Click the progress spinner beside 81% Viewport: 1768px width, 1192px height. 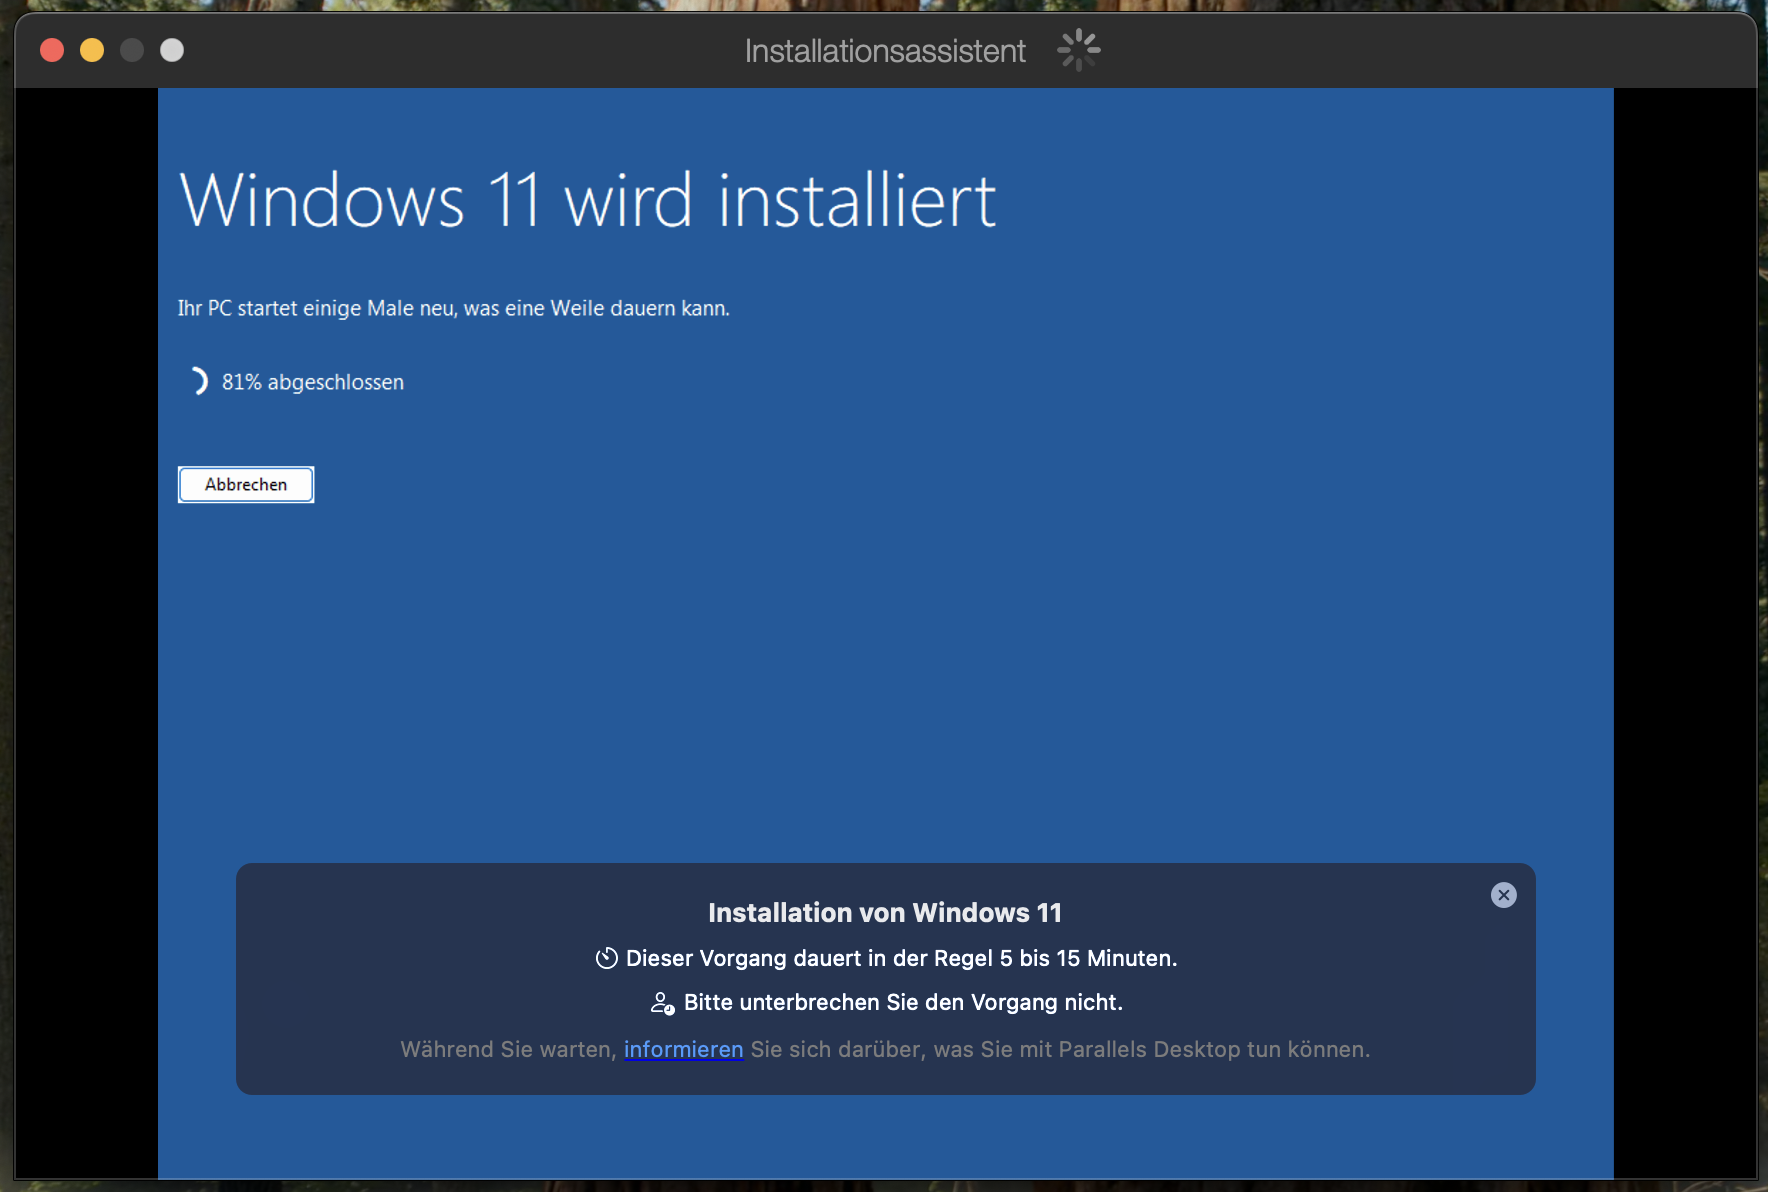pyautogui.click(x=197, y=382)
